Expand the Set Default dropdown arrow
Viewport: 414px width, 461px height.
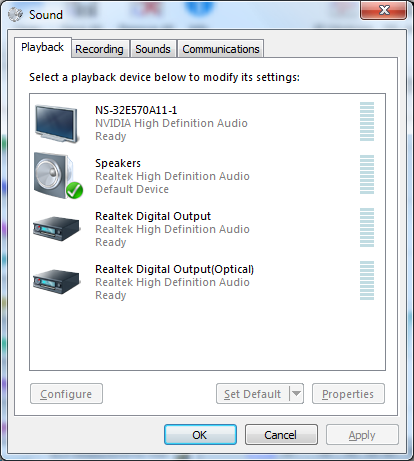(296, 394)
